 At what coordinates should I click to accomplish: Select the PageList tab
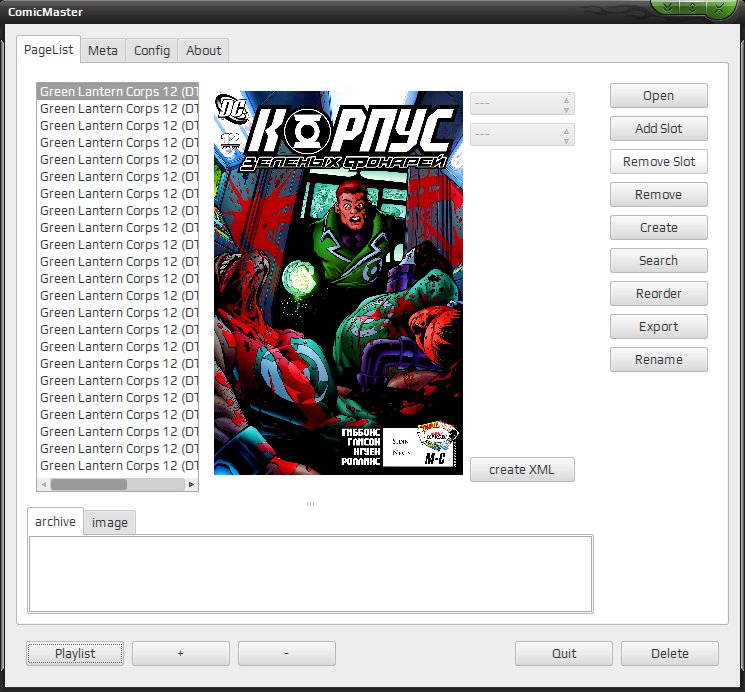coord(48,49)
